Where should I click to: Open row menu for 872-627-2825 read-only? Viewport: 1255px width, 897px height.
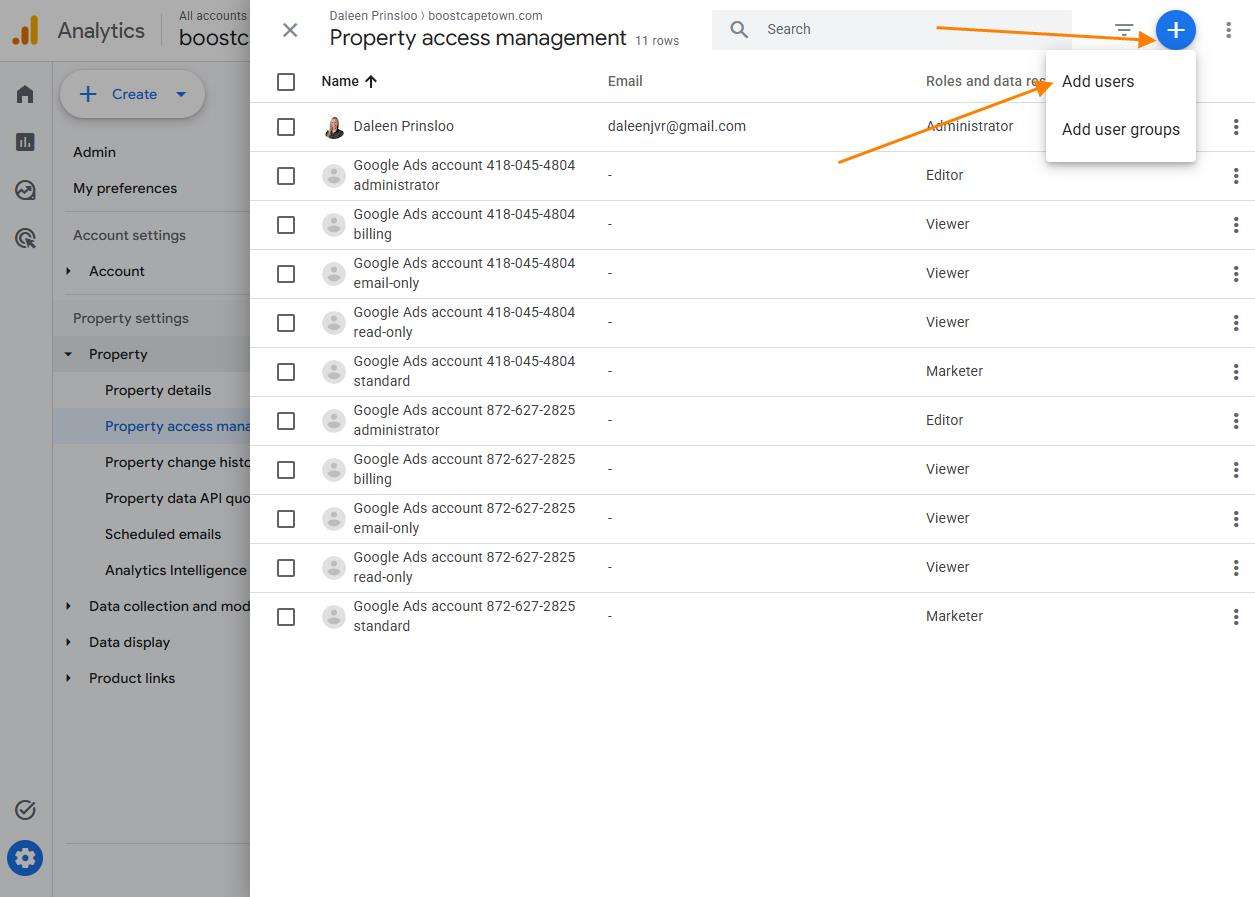point(1236,568)
